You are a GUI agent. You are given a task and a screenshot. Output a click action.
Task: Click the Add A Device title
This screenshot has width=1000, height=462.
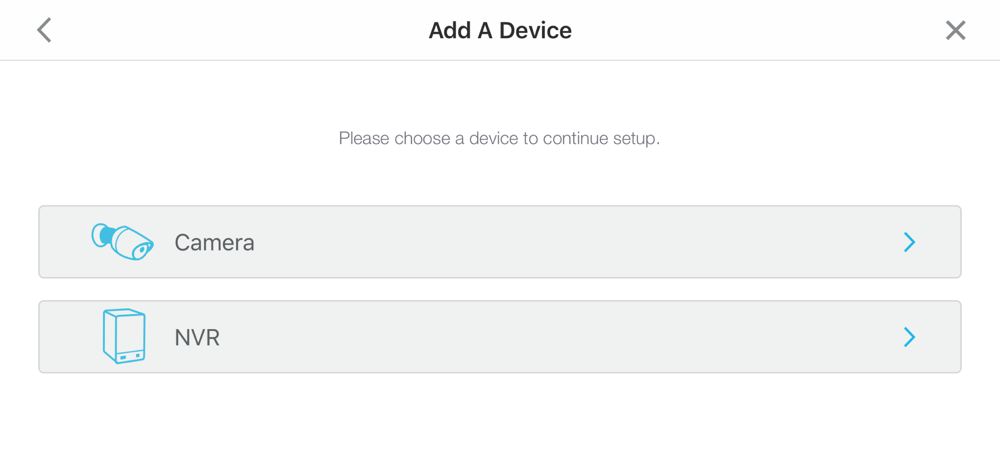click(x=500, y=30)
